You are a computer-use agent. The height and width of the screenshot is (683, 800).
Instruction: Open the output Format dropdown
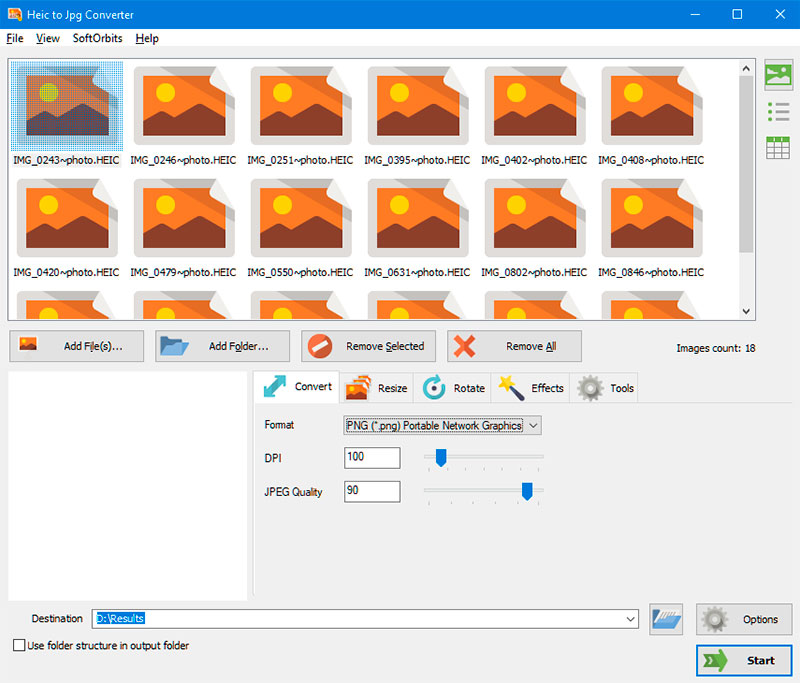click(533, 425)
